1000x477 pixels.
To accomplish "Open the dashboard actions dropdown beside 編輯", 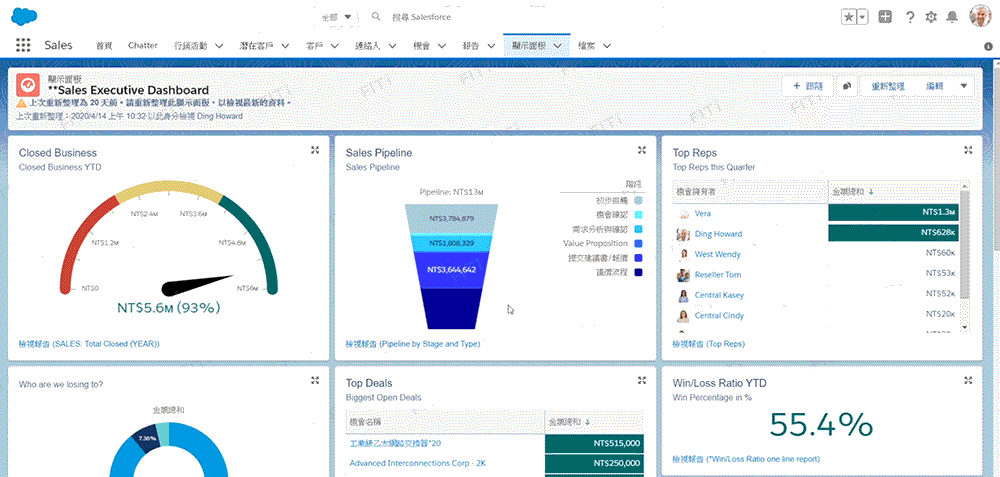I will pos(964,86).
